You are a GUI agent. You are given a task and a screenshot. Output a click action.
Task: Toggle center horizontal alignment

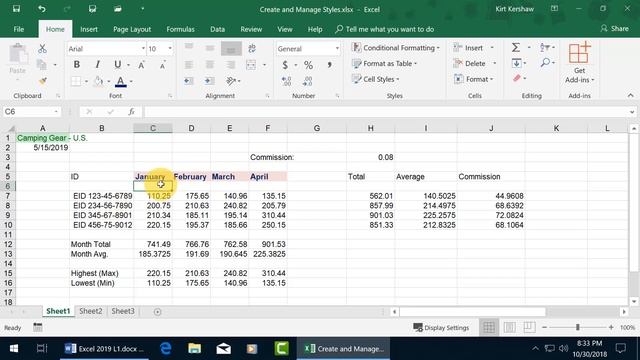click(210, 64)
